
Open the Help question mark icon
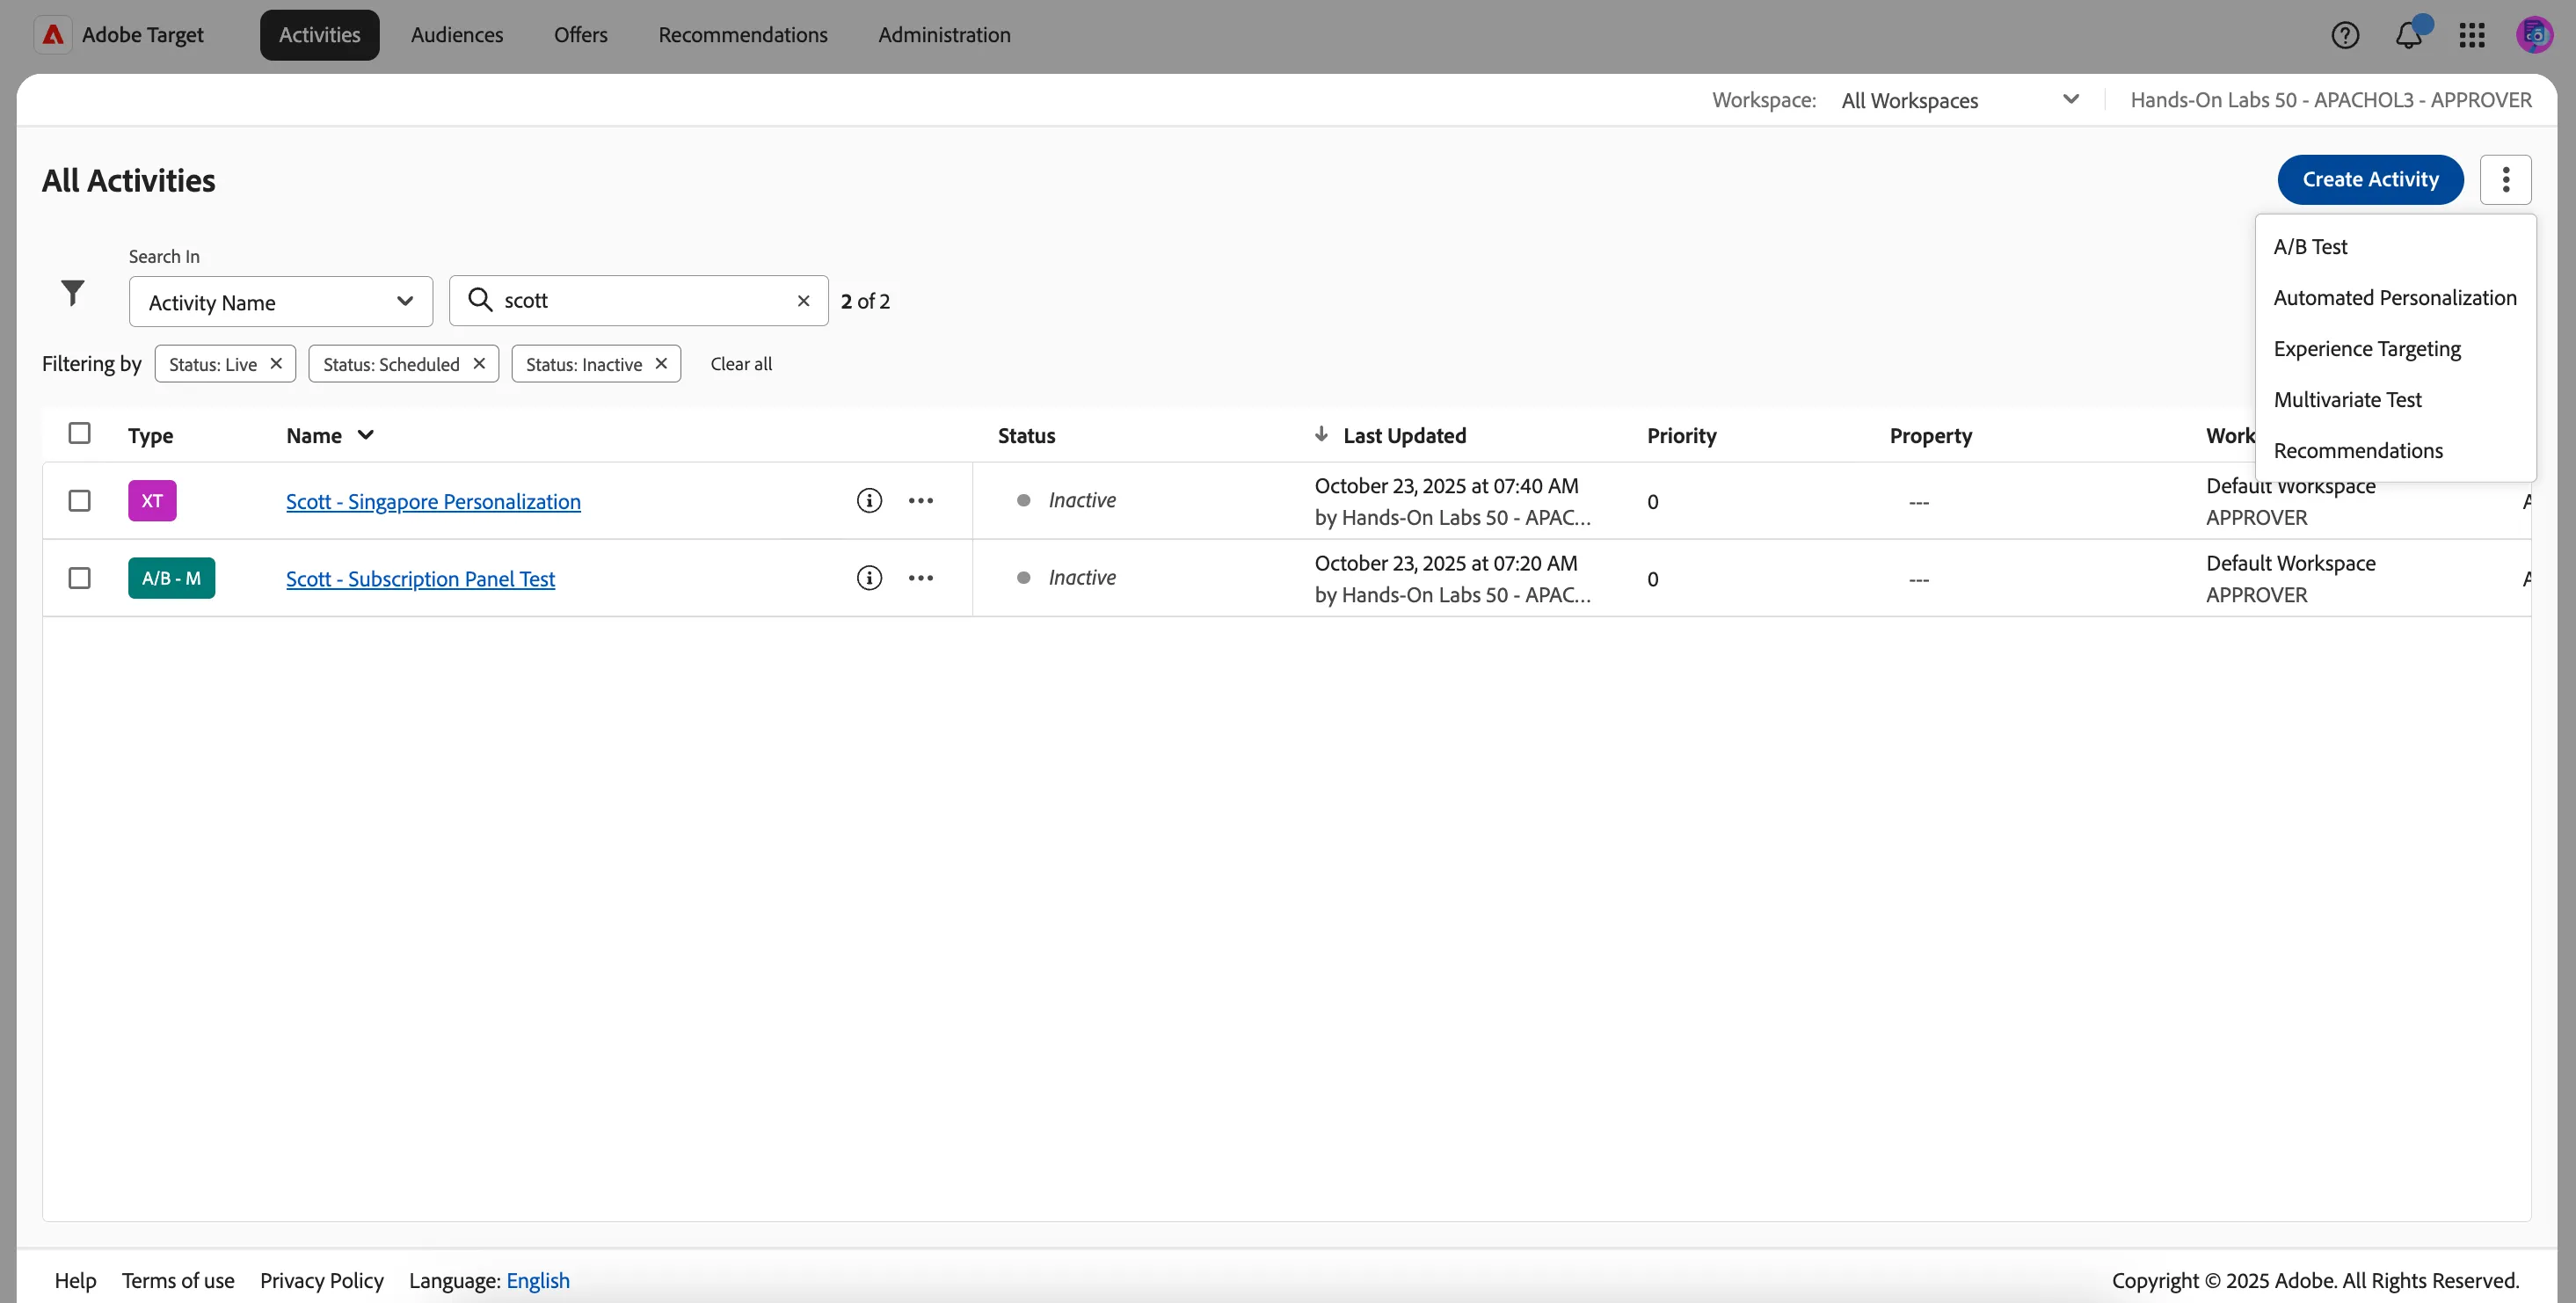click(2345, 35)
